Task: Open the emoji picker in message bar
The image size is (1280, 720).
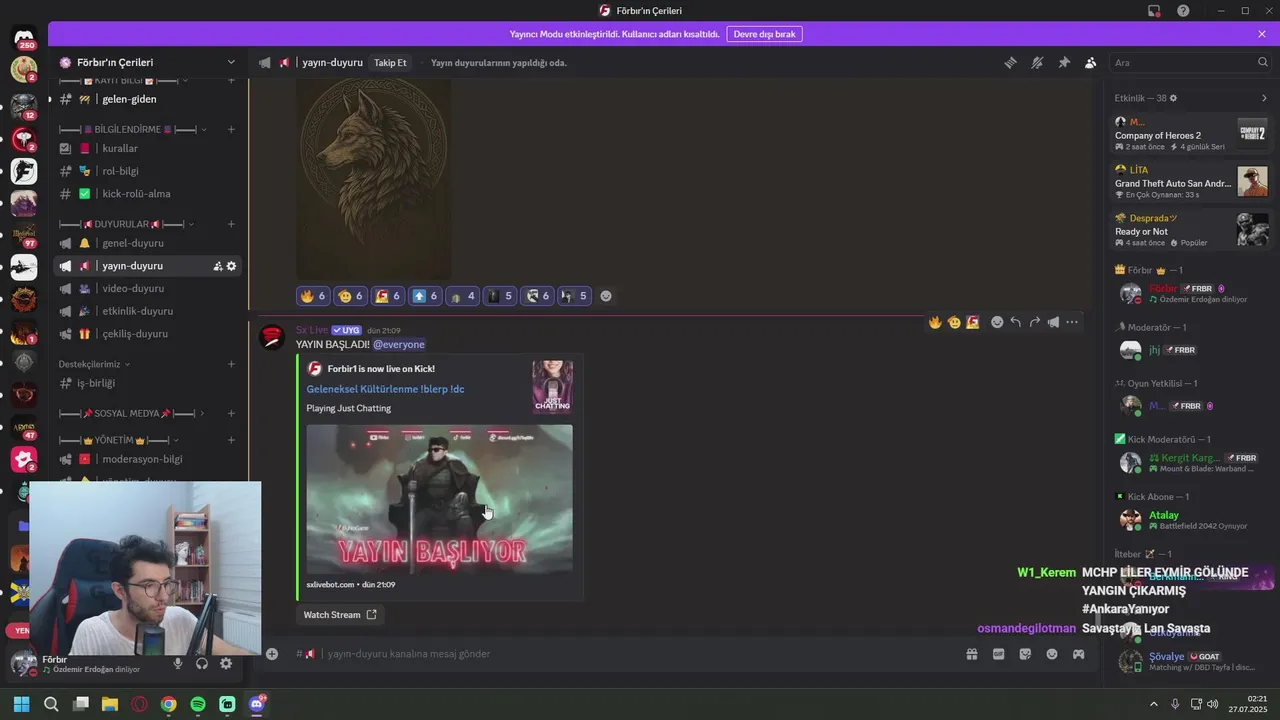Action: tap(1052, 654)
